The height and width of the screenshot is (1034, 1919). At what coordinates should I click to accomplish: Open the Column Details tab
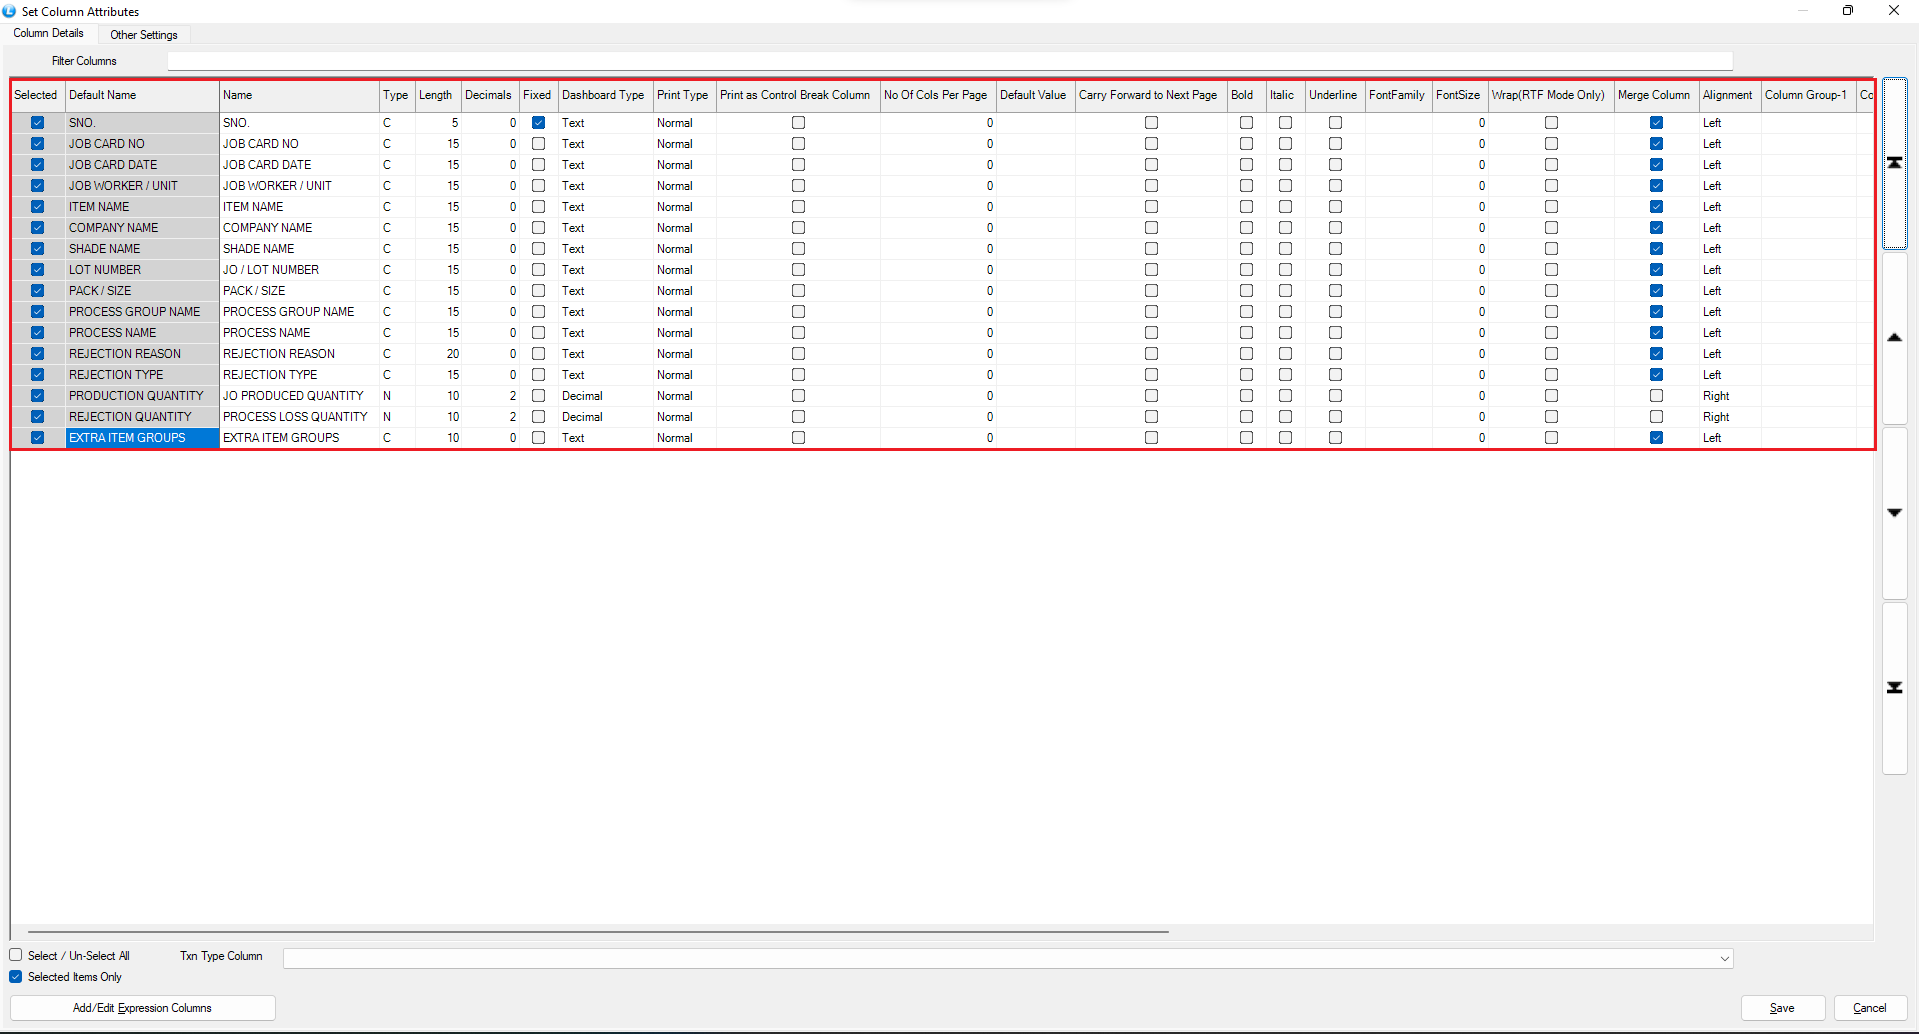(48, 33)
